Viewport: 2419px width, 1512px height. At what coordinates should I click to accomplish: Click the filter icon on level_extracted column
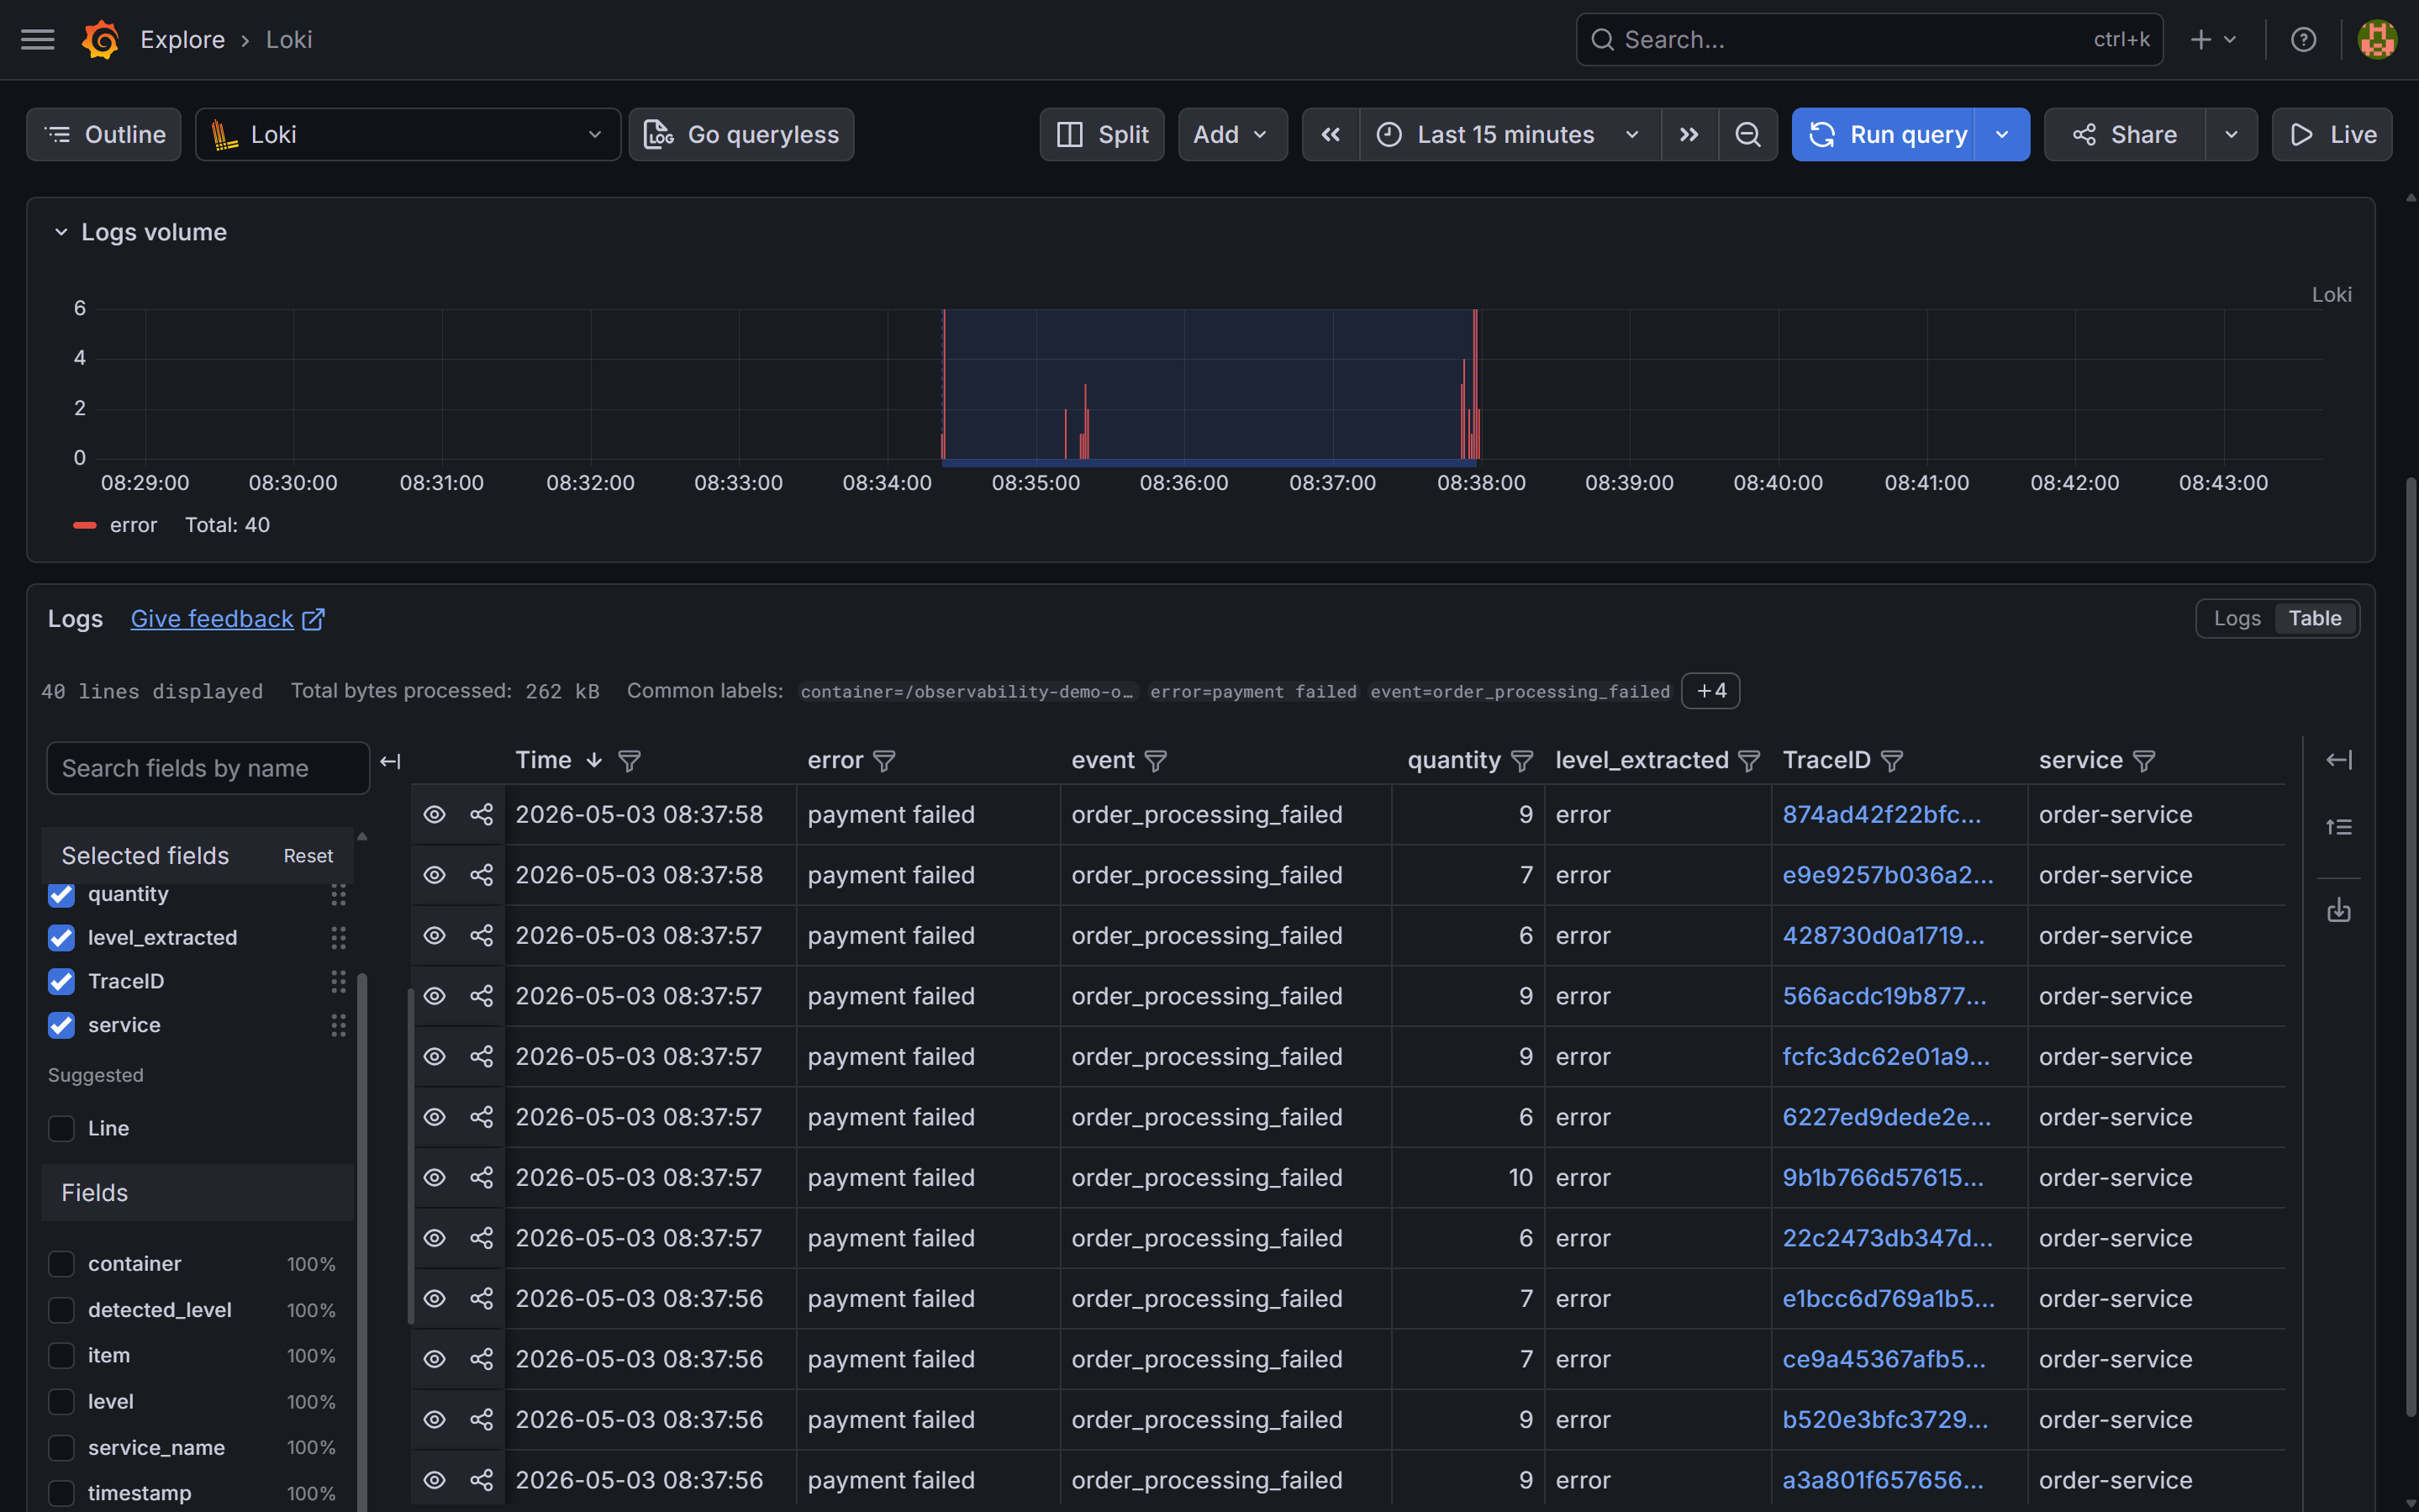coord(1748,761)
